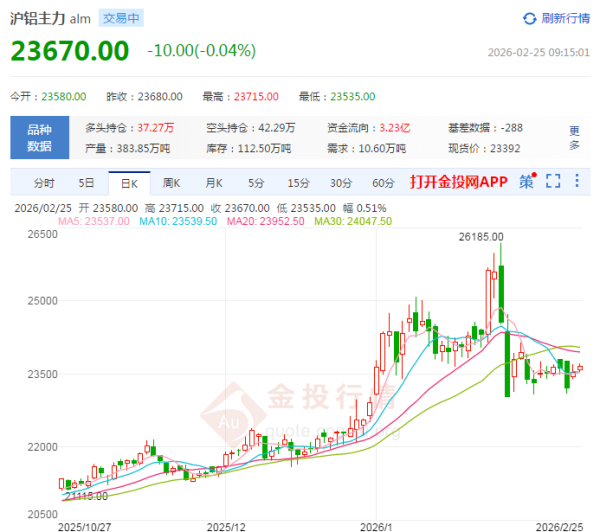Select the 月K monthly chart tab

click(x=214, y=183)
